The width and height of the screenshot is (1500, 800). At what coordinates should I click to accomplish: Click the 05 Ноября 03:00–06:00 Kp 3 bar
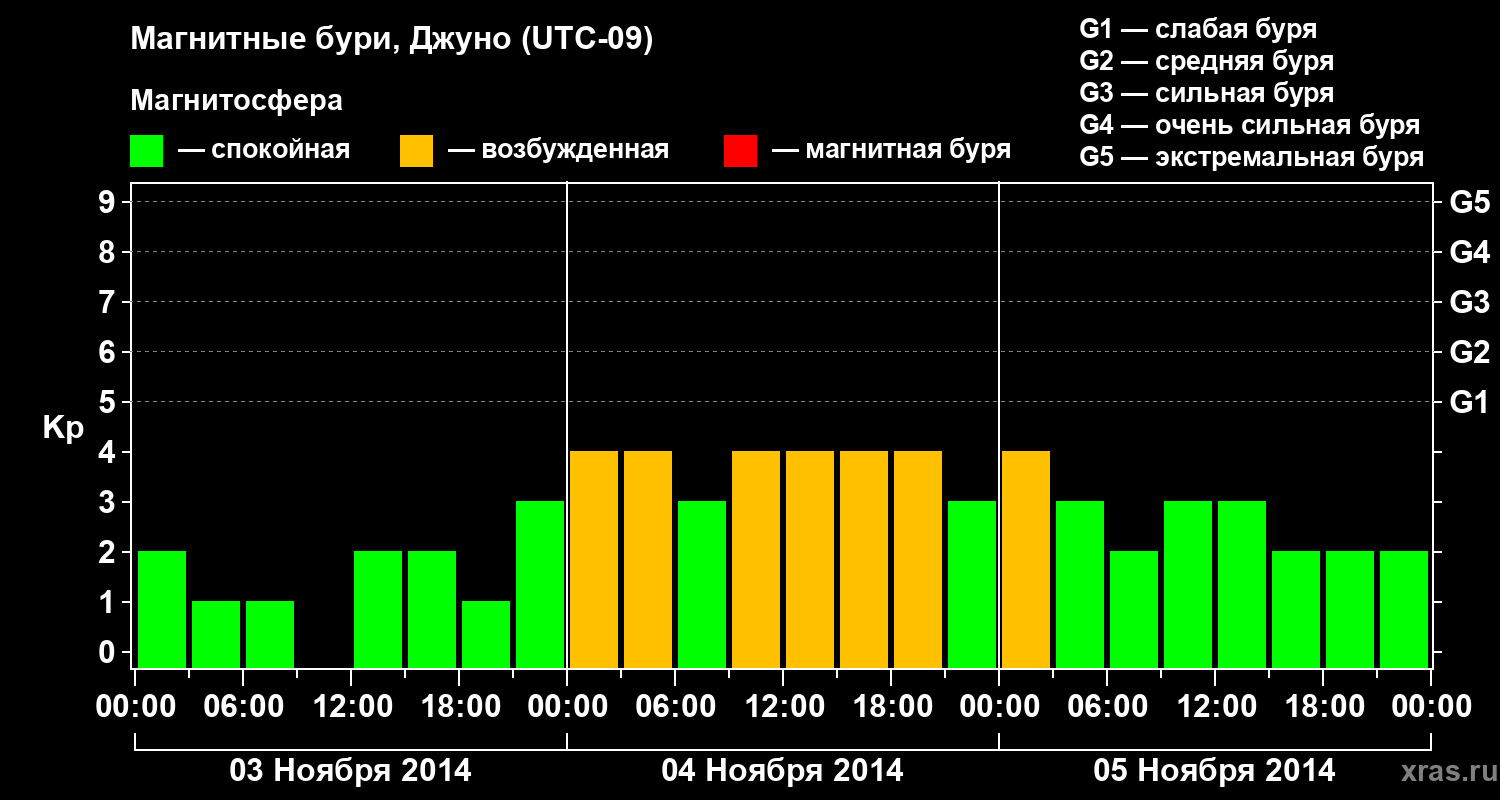click(x=1080, y=584)
